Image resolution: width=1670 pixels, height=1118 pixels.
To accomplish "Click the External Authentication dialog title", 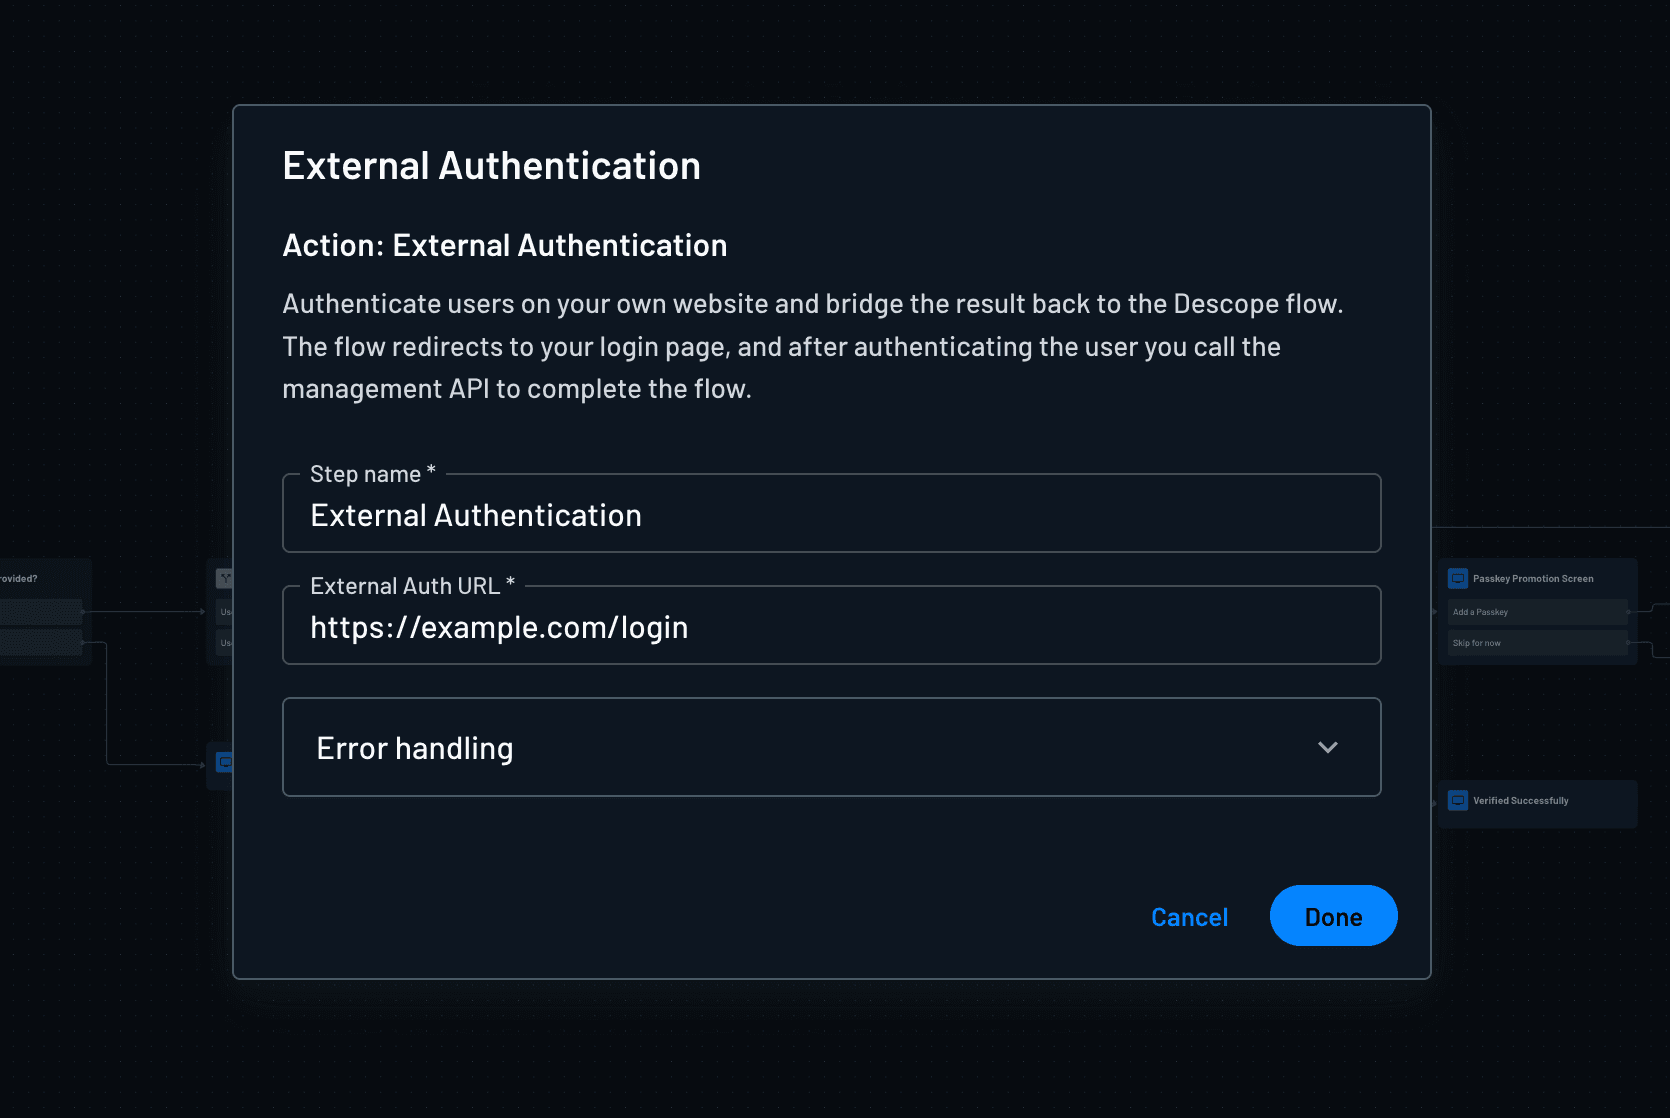I will [x=492, y=165].
